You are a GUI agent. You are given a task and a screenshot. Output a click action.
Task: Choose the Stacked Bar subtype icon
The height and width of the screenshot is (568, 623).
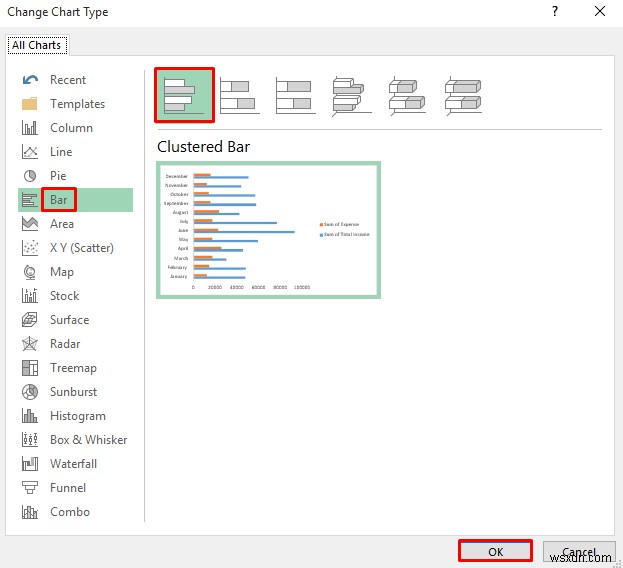click(240, 95)
